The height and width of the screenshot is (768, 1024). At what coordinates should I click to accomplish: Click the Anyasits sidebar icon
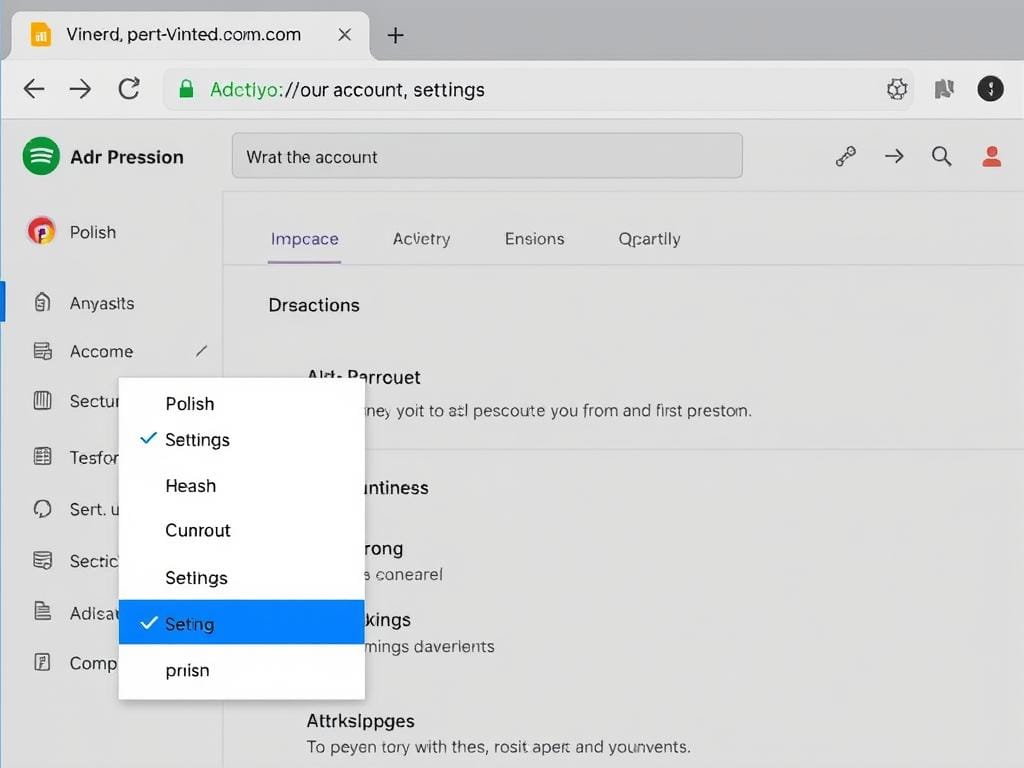click(42, 303)
